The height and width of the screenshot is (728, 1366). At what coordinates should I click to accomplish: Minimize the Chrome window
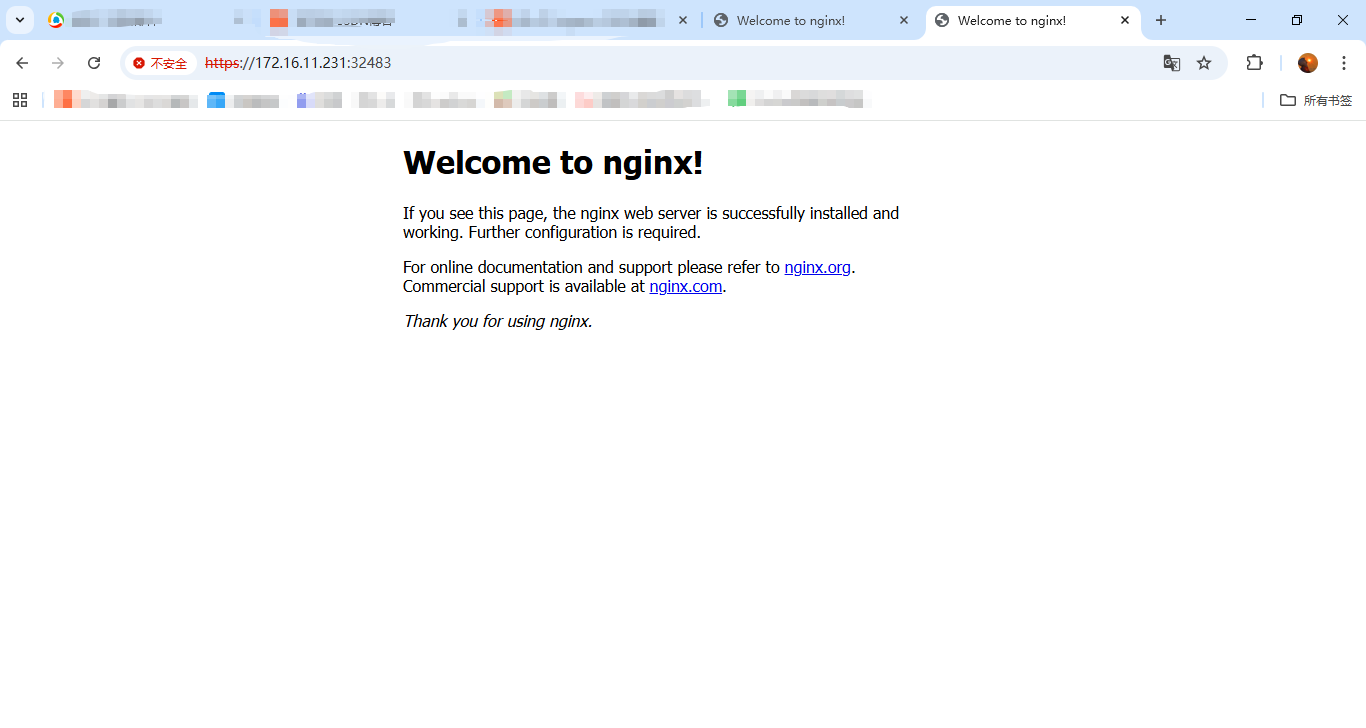[x=1251, y=20]
